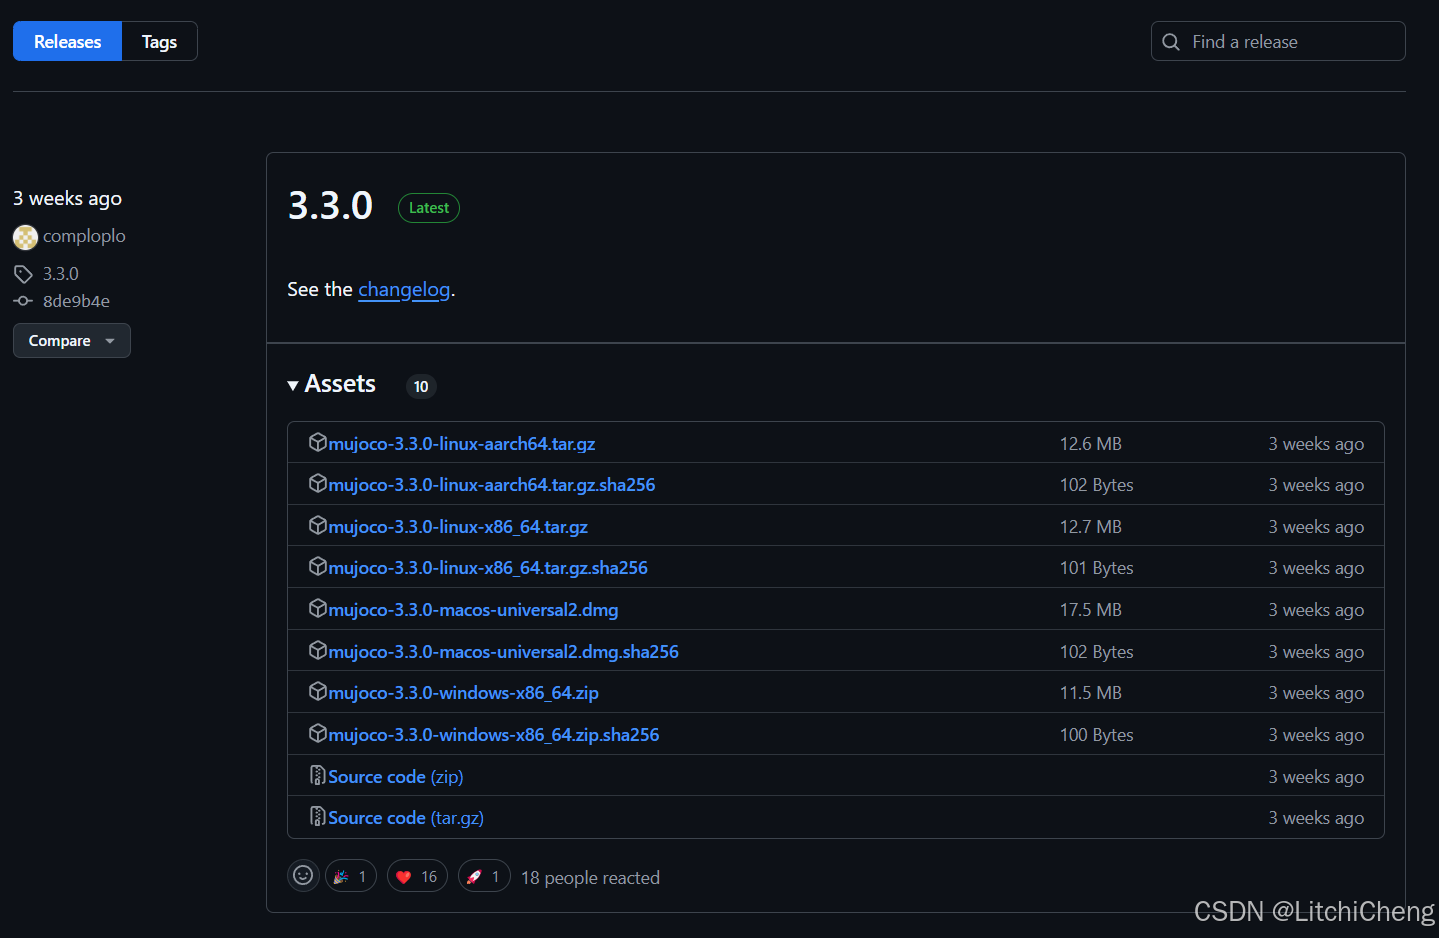Click package icon for linux-x86_64.tar.gz.sha256
Viewport: 1439px width, 938px height.
(318, 566)
